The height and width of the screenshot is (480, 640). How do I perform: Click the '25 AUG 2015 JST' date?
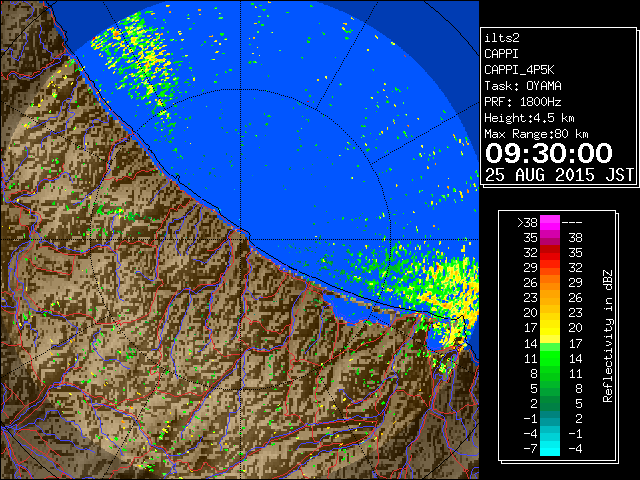click(x=559, y=175)
